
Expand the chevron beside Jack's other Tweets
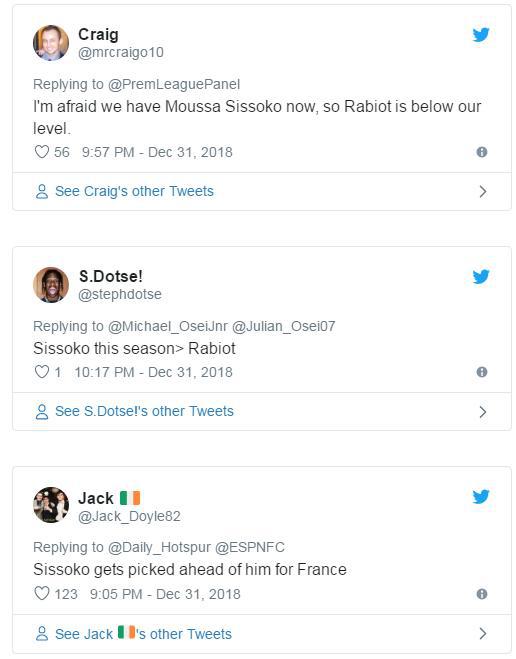(x=483, y=633)
